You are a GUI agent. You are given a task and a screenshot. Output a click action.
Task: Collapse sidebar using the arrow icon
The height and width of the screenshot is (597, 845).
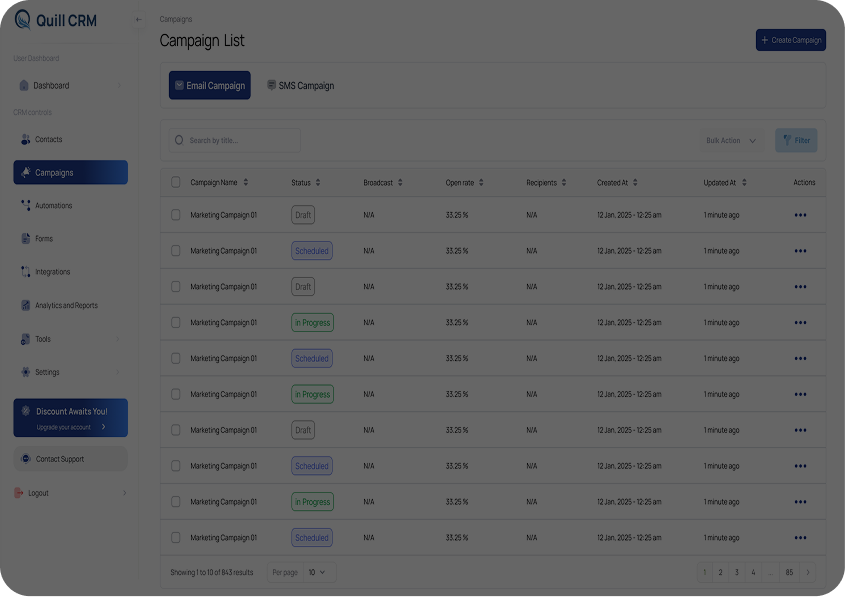[x=138, y=20]
